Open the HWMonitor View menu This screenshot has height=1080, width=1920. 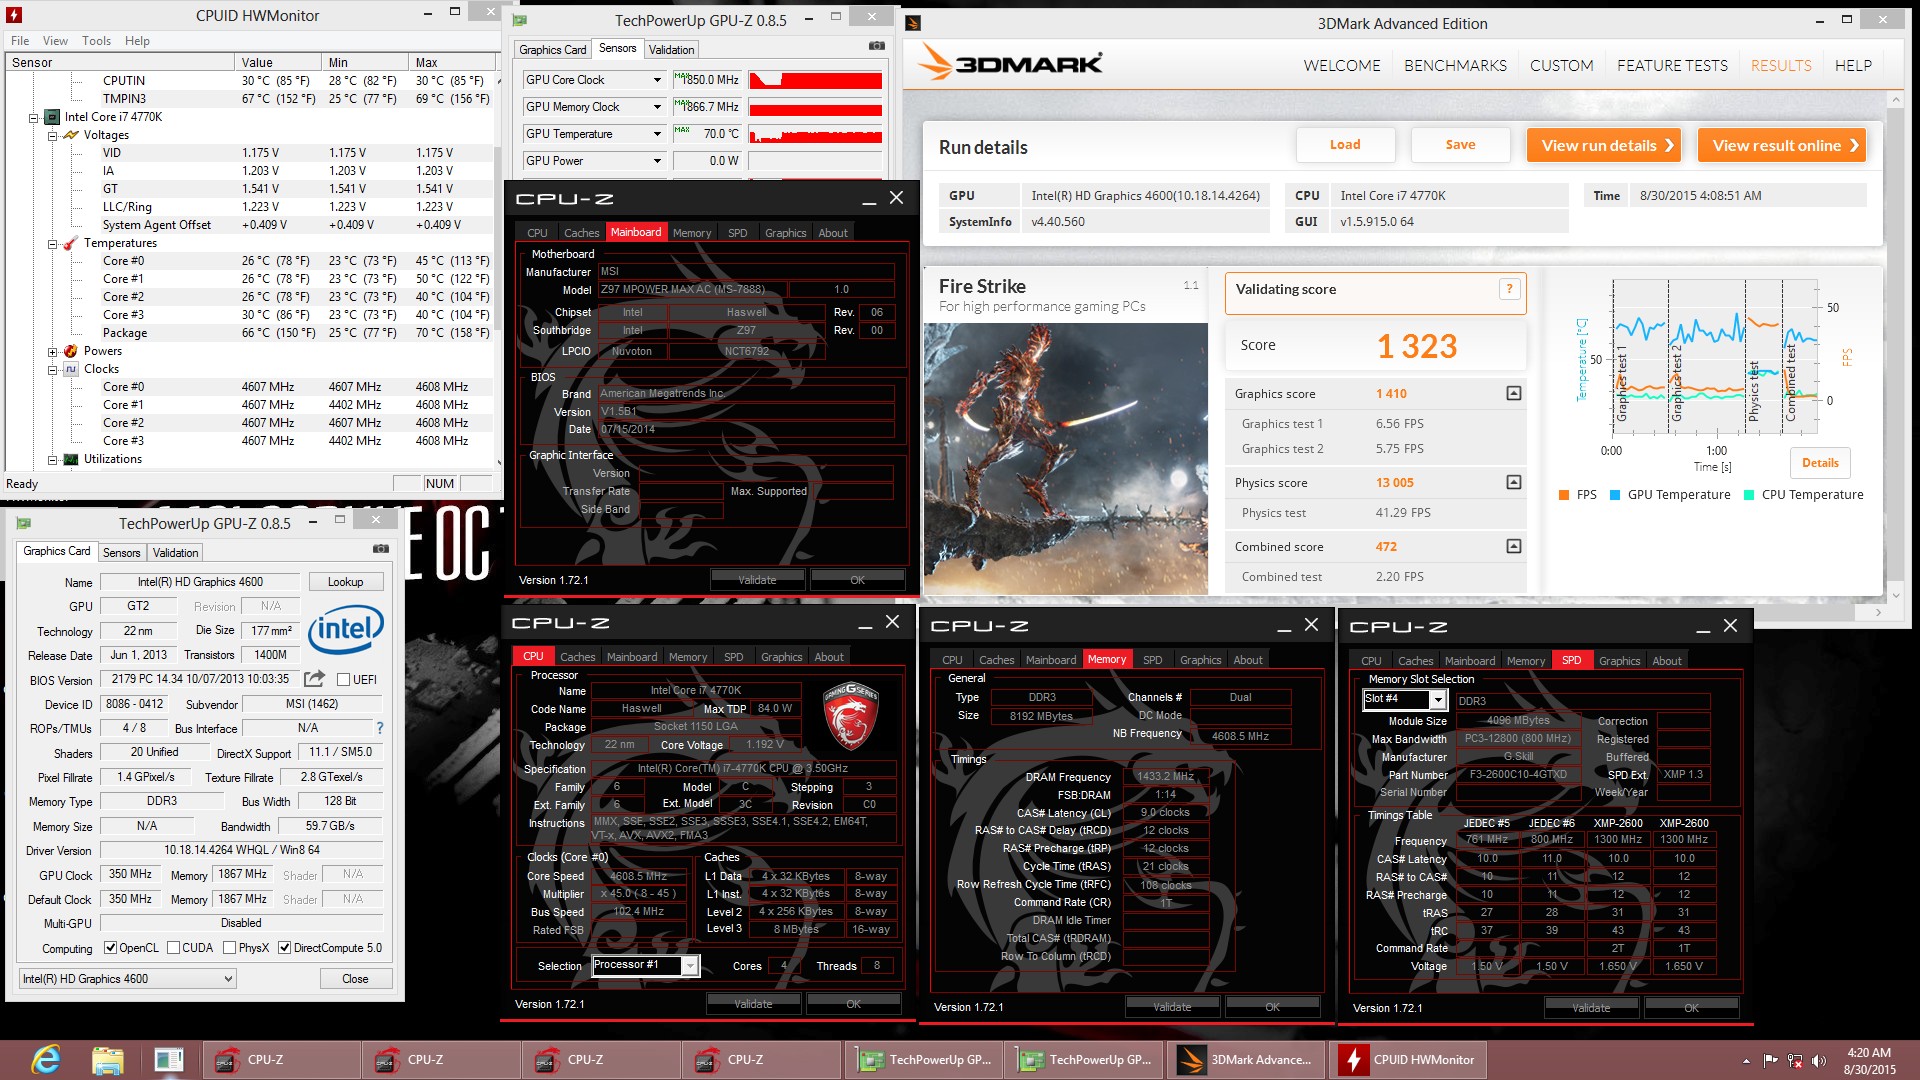pyautogui.click(x=55, y=41)
